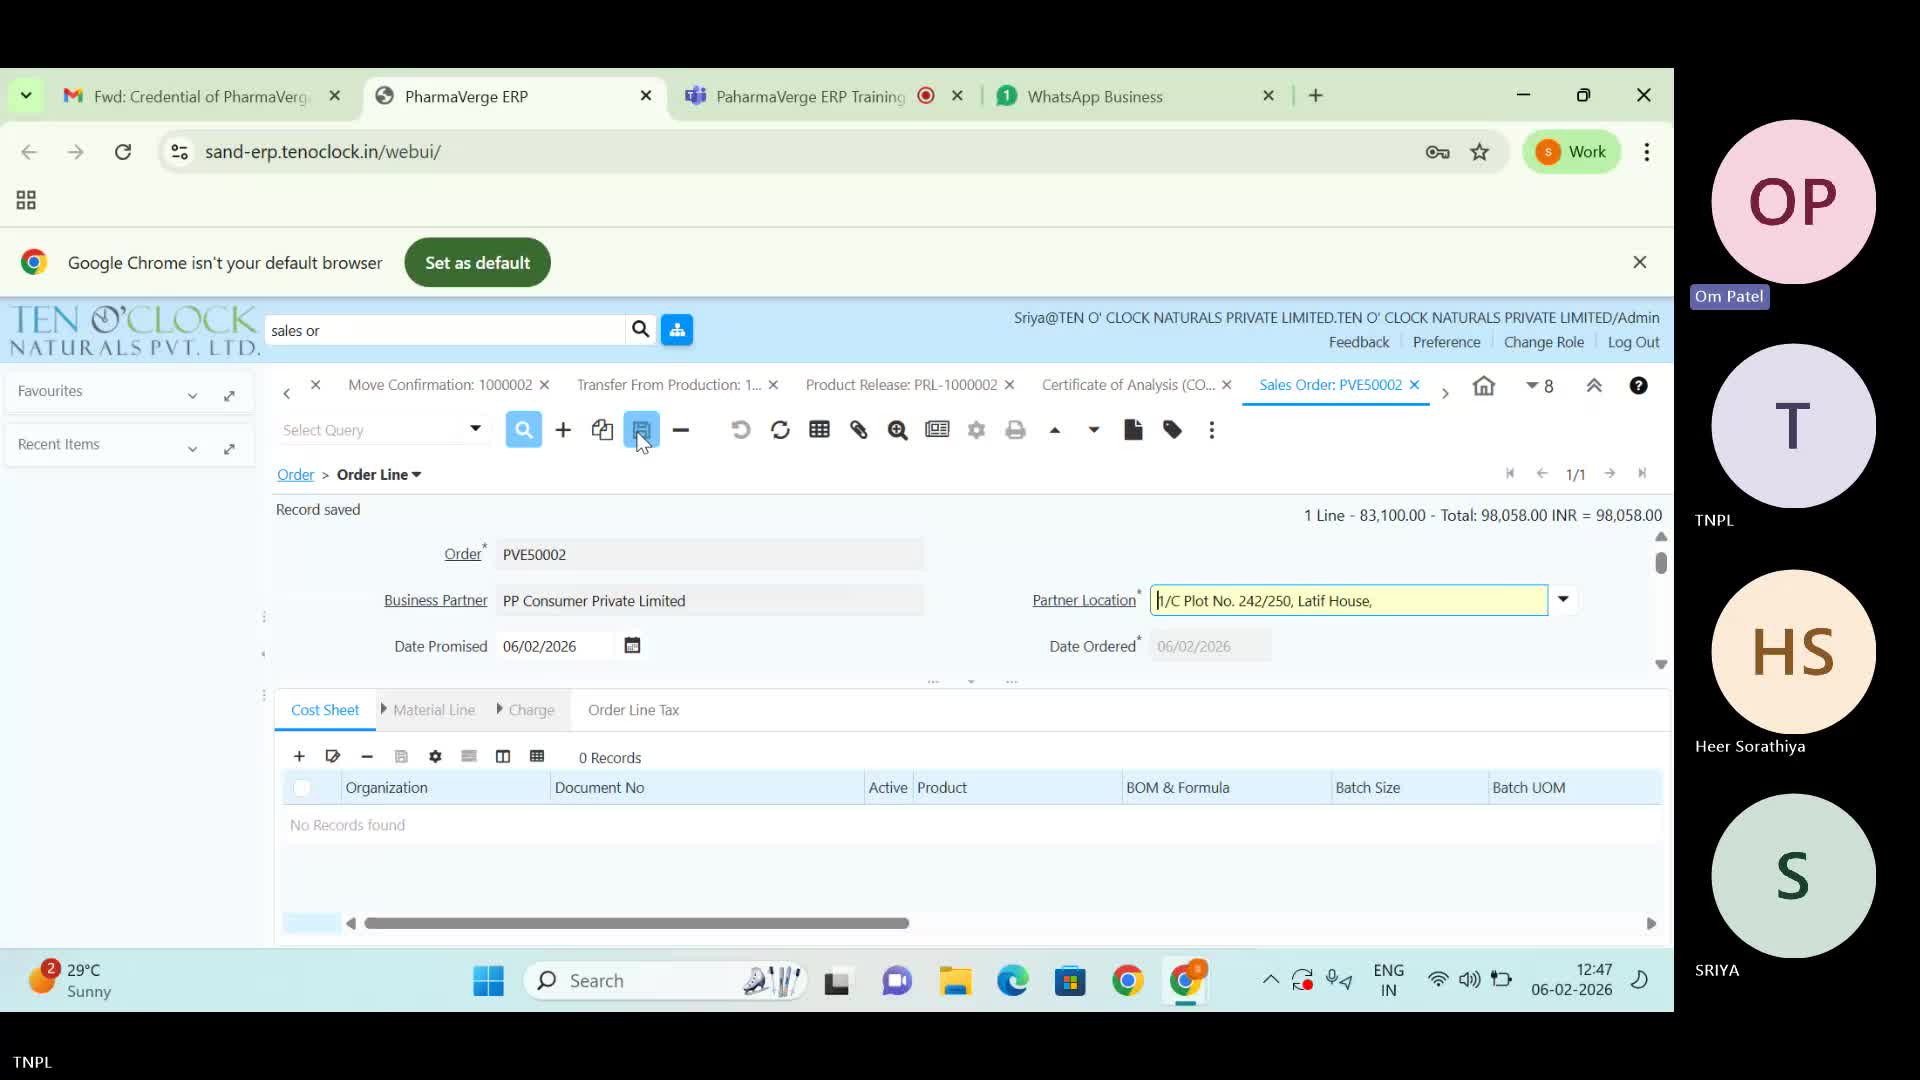
Task: Click the Date Promised calendar picker
Action: tap(632, 646)
